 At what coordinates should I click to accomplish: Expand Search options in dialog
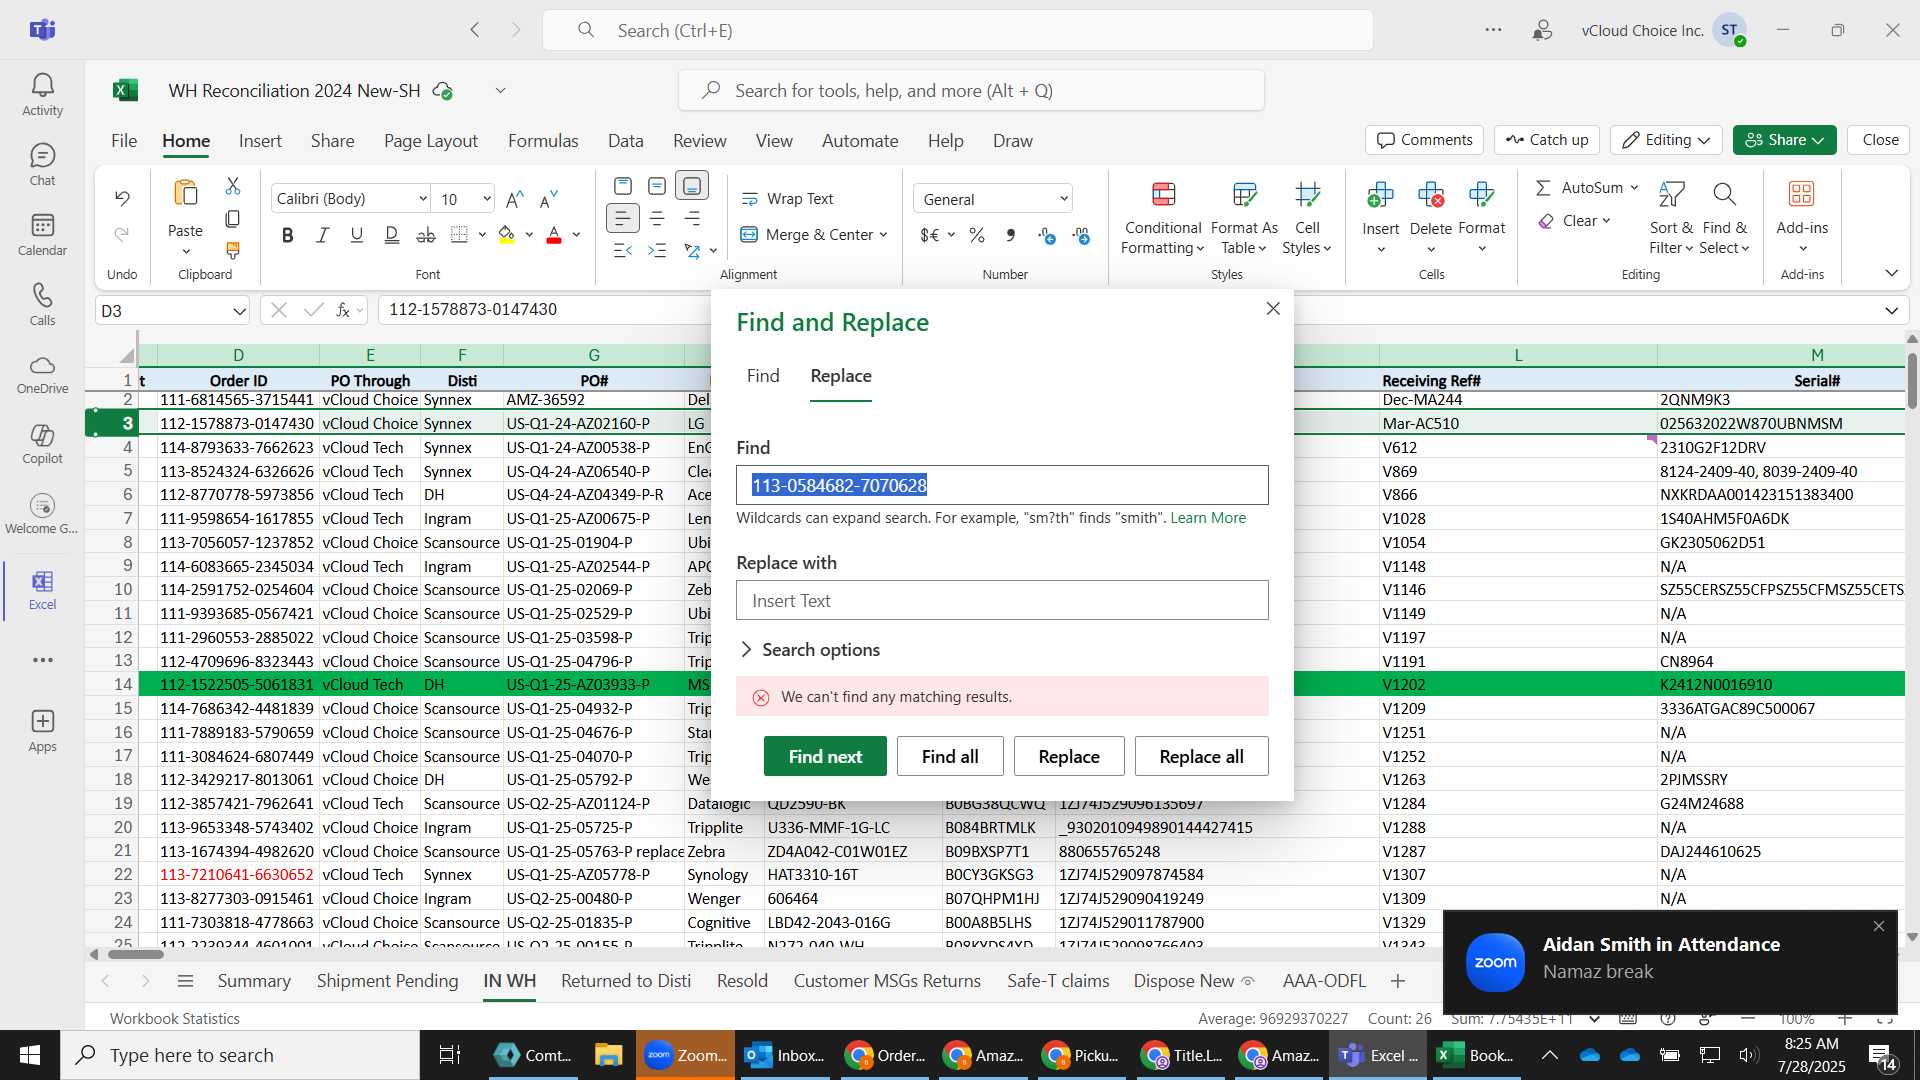[810, 650]
